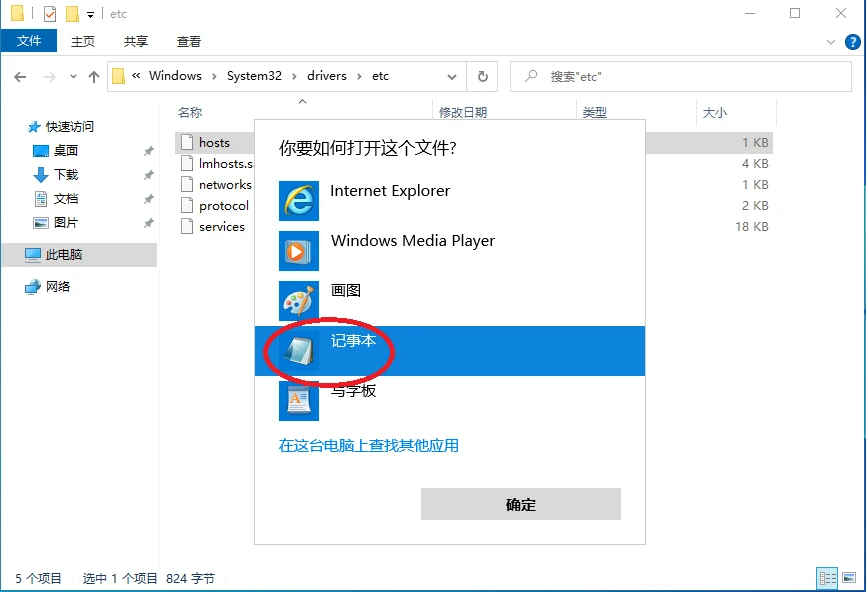Click the services file icon
866x592 pixels.
tap(187, 226)
